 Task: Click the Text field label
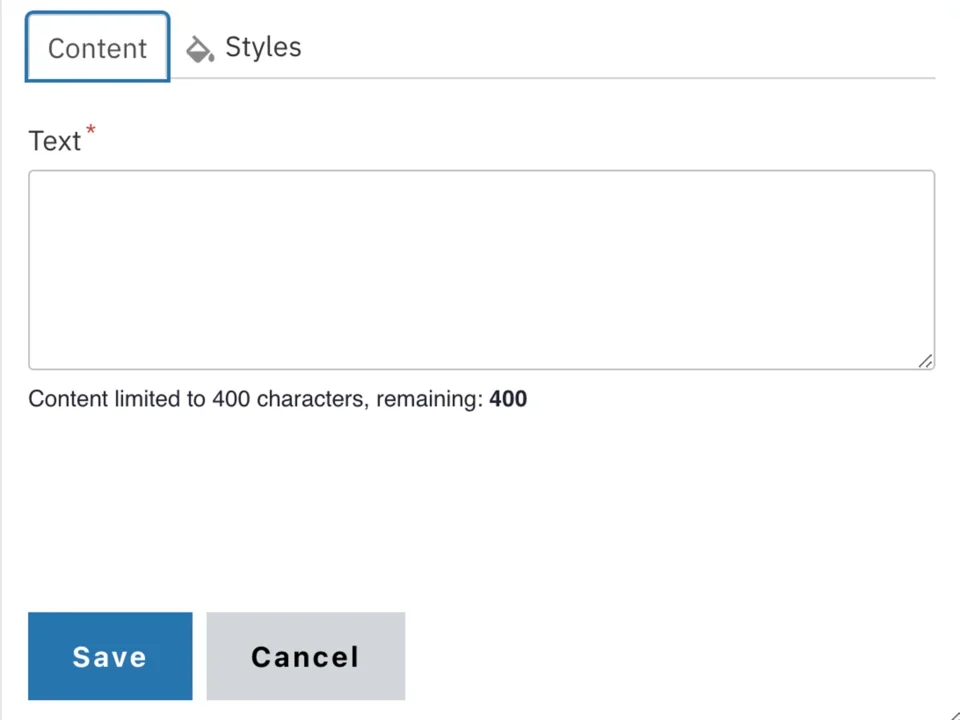[55, 140]
